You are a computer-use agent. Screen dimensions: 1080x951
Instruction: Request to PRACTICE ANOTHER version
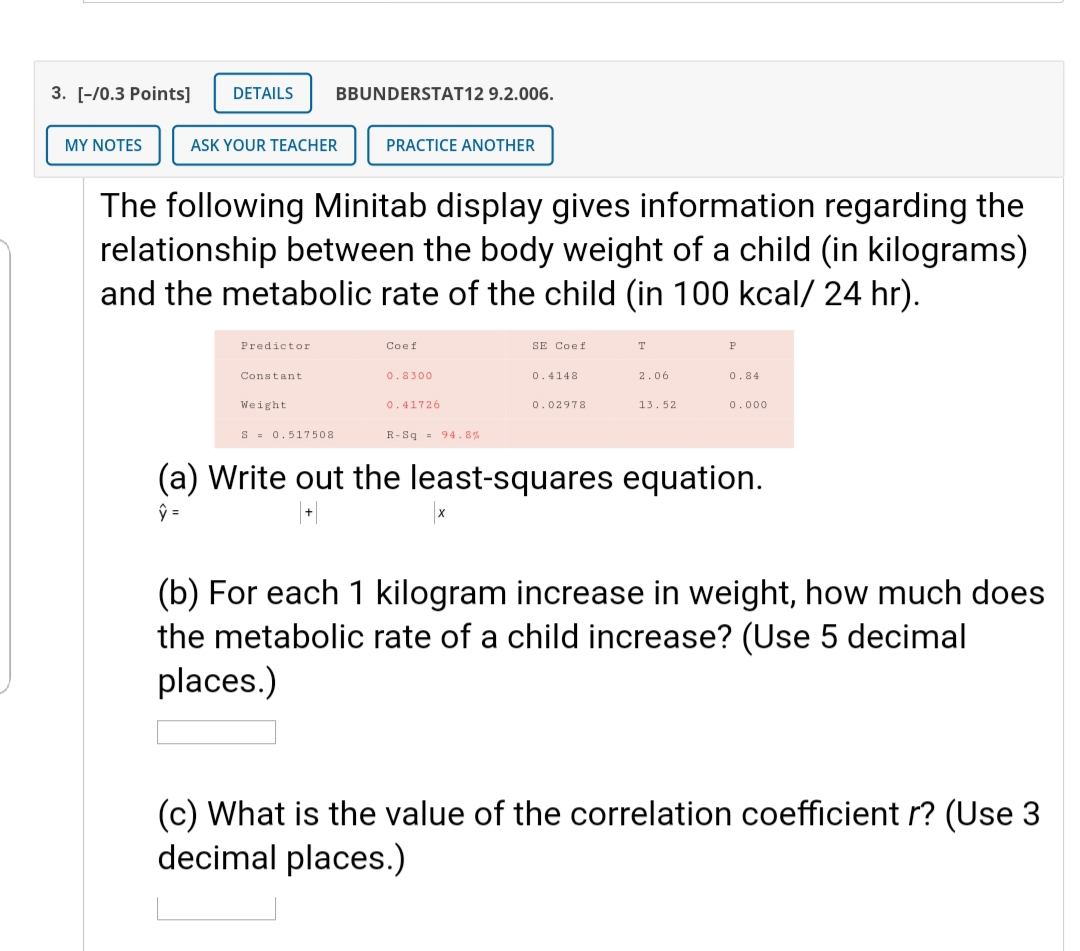point(460,145)
